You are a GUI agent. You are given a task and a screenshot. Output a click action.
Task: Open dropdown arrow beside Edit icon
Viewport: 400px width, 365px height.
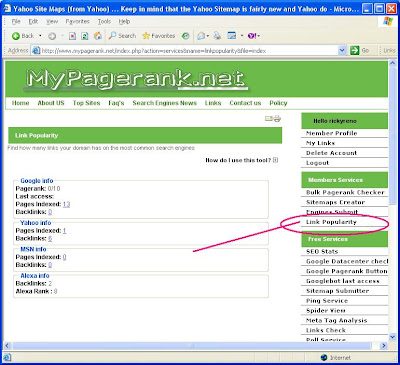(242, 36)
